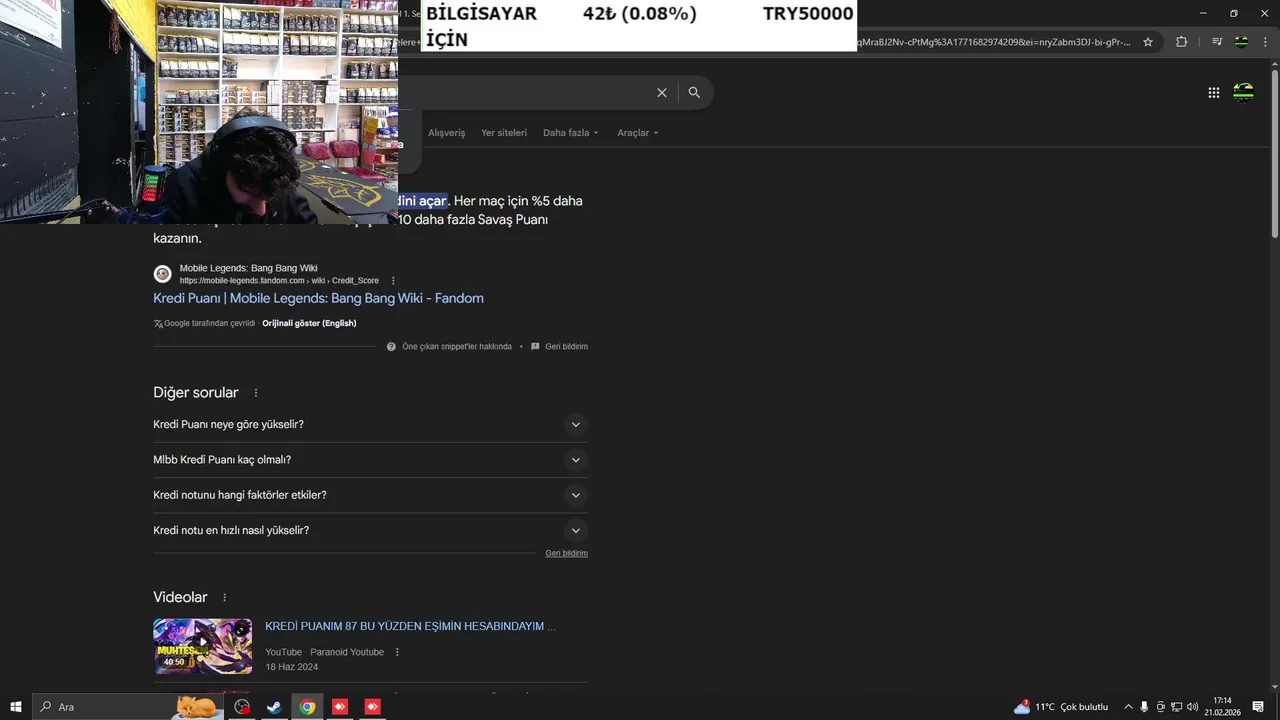
Task: Open the Chrome extensions puzzle icon
Action: (x=1181, y=42)
